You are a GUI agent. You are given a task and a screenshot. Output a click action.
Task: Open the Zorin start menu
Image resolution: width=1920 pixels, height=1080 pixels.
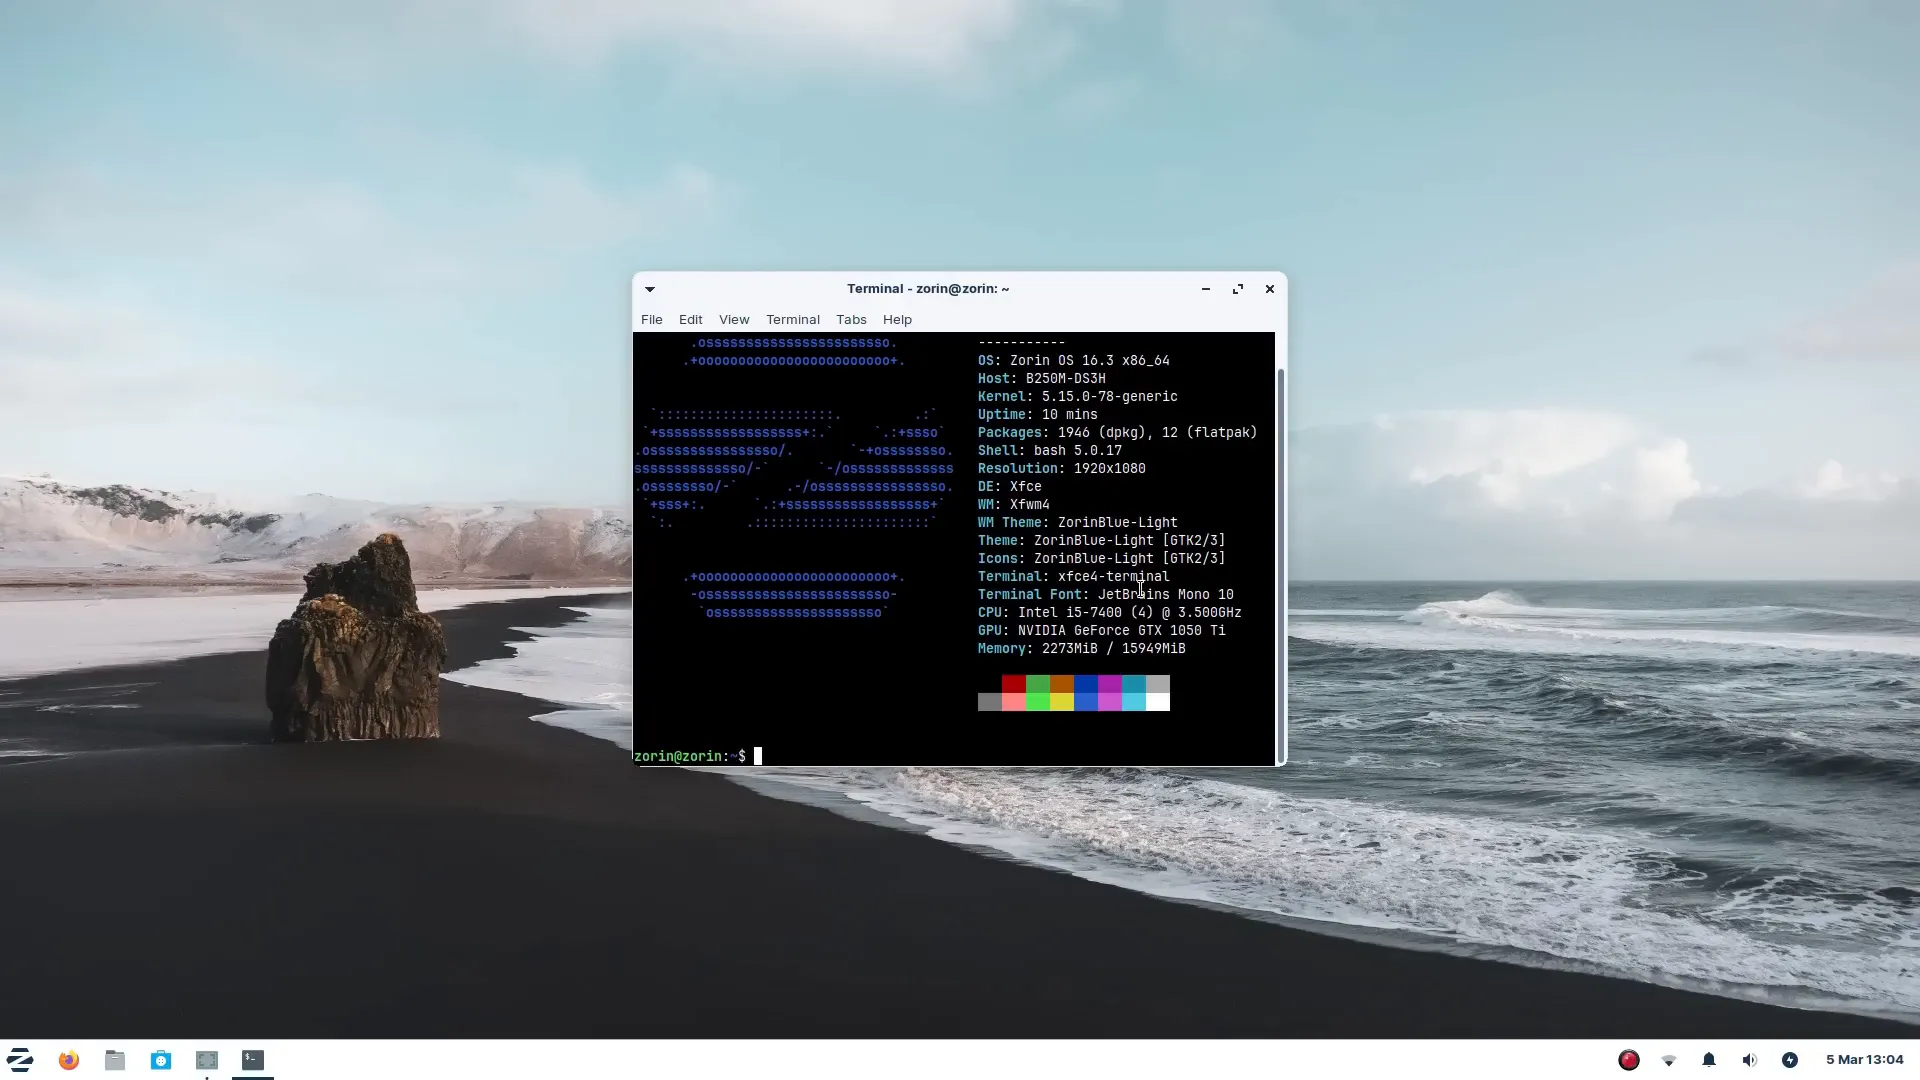click(x=20, y=1060)
